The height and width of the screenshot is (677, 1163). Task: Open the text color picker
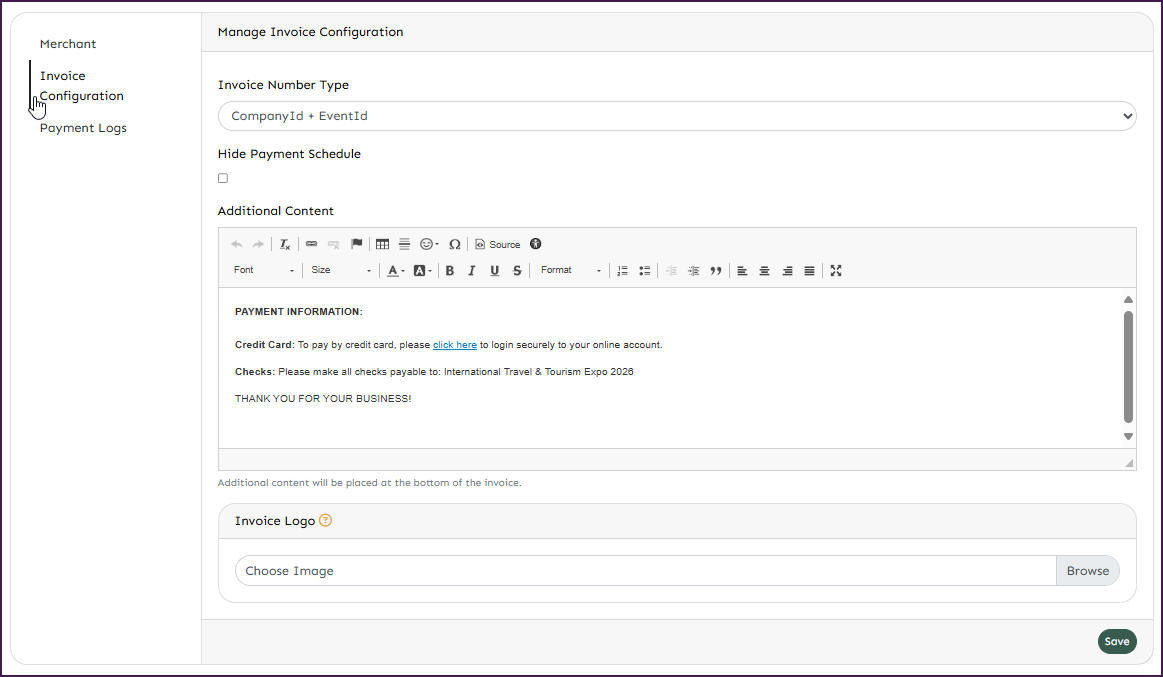point(396,271)
